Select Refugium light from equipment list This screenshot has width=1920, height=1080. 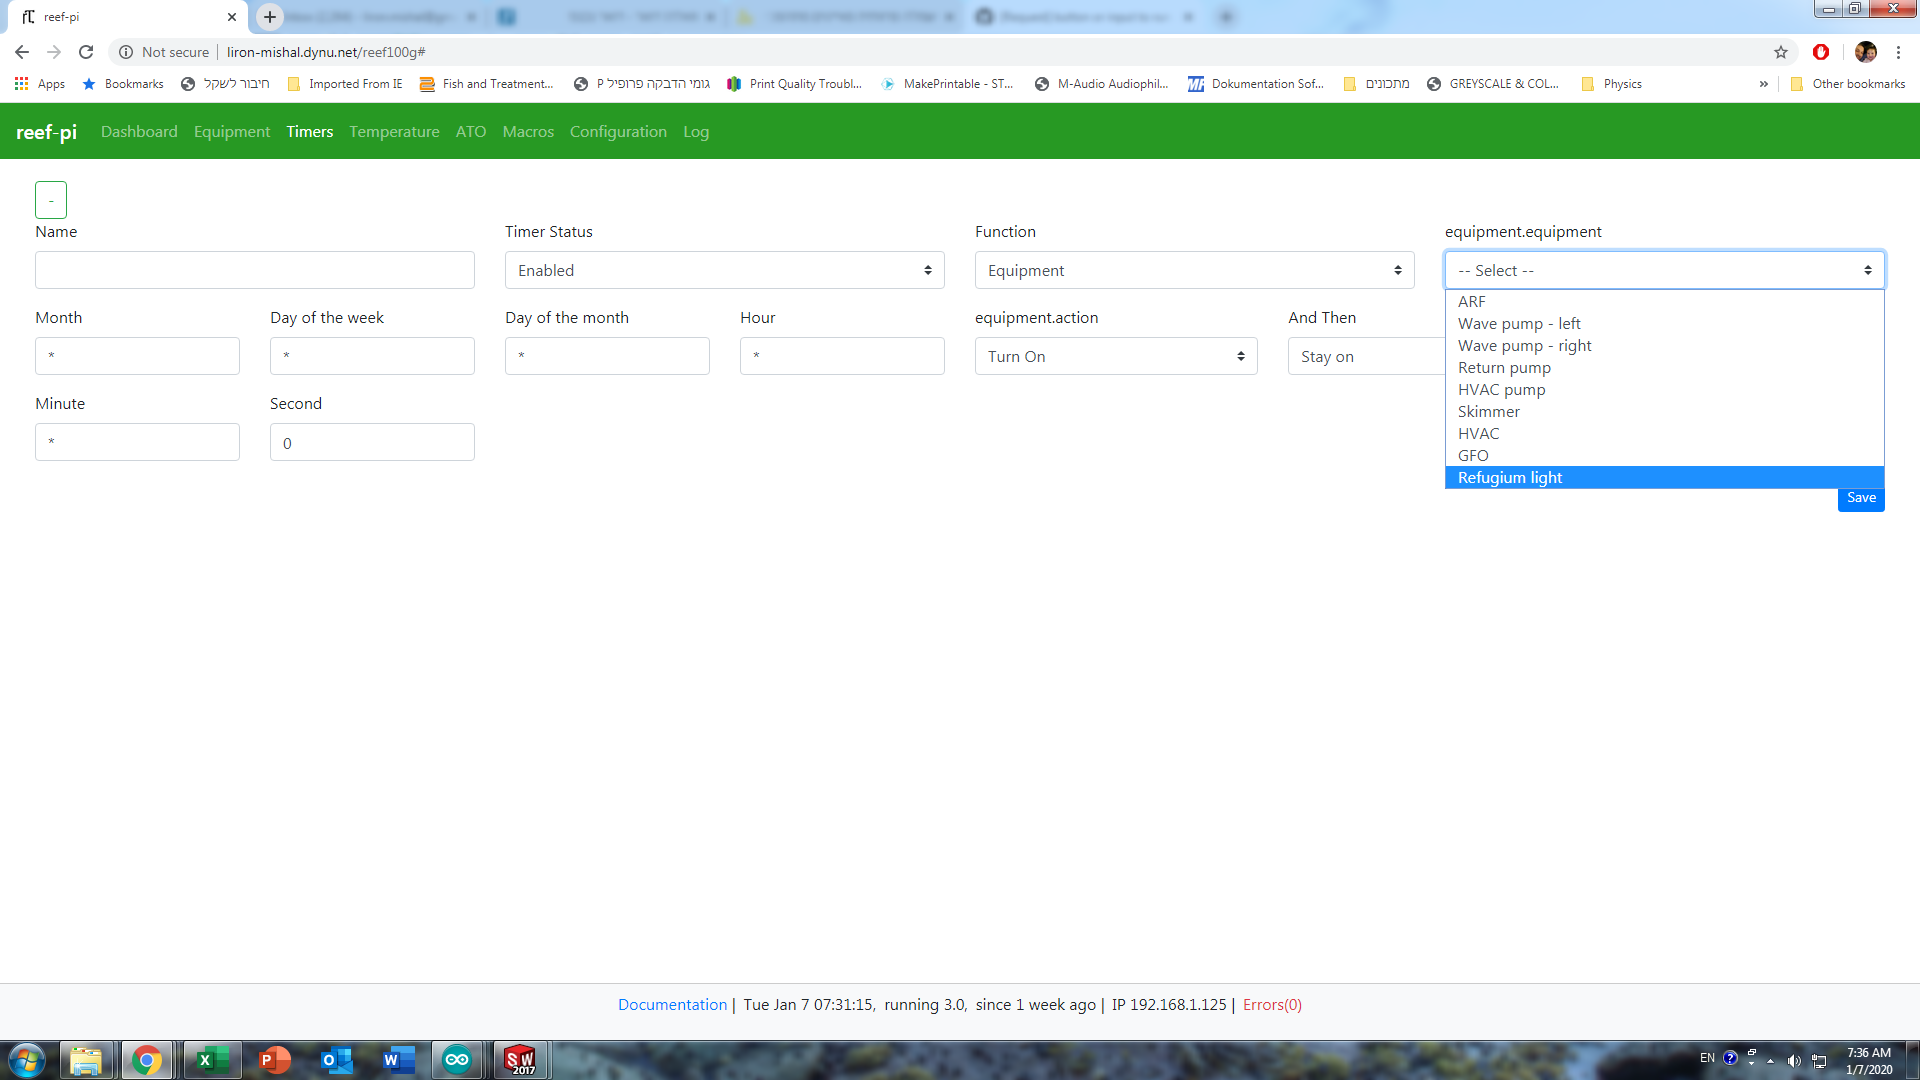(x=1510, y=478)
